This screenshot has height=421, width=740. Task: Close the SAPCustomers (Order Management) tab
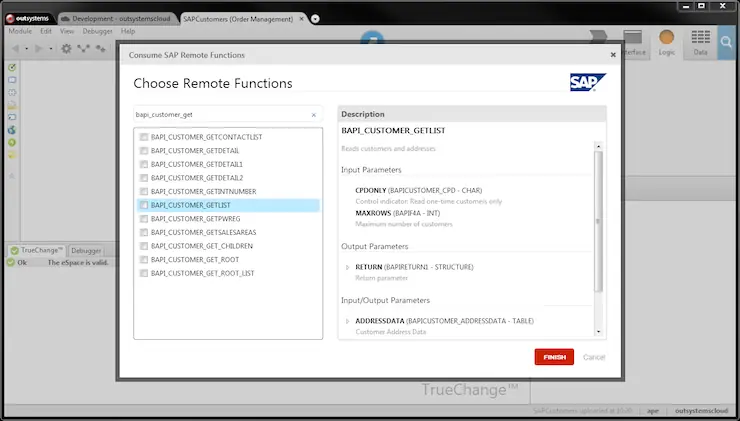(x=302, y=19)
